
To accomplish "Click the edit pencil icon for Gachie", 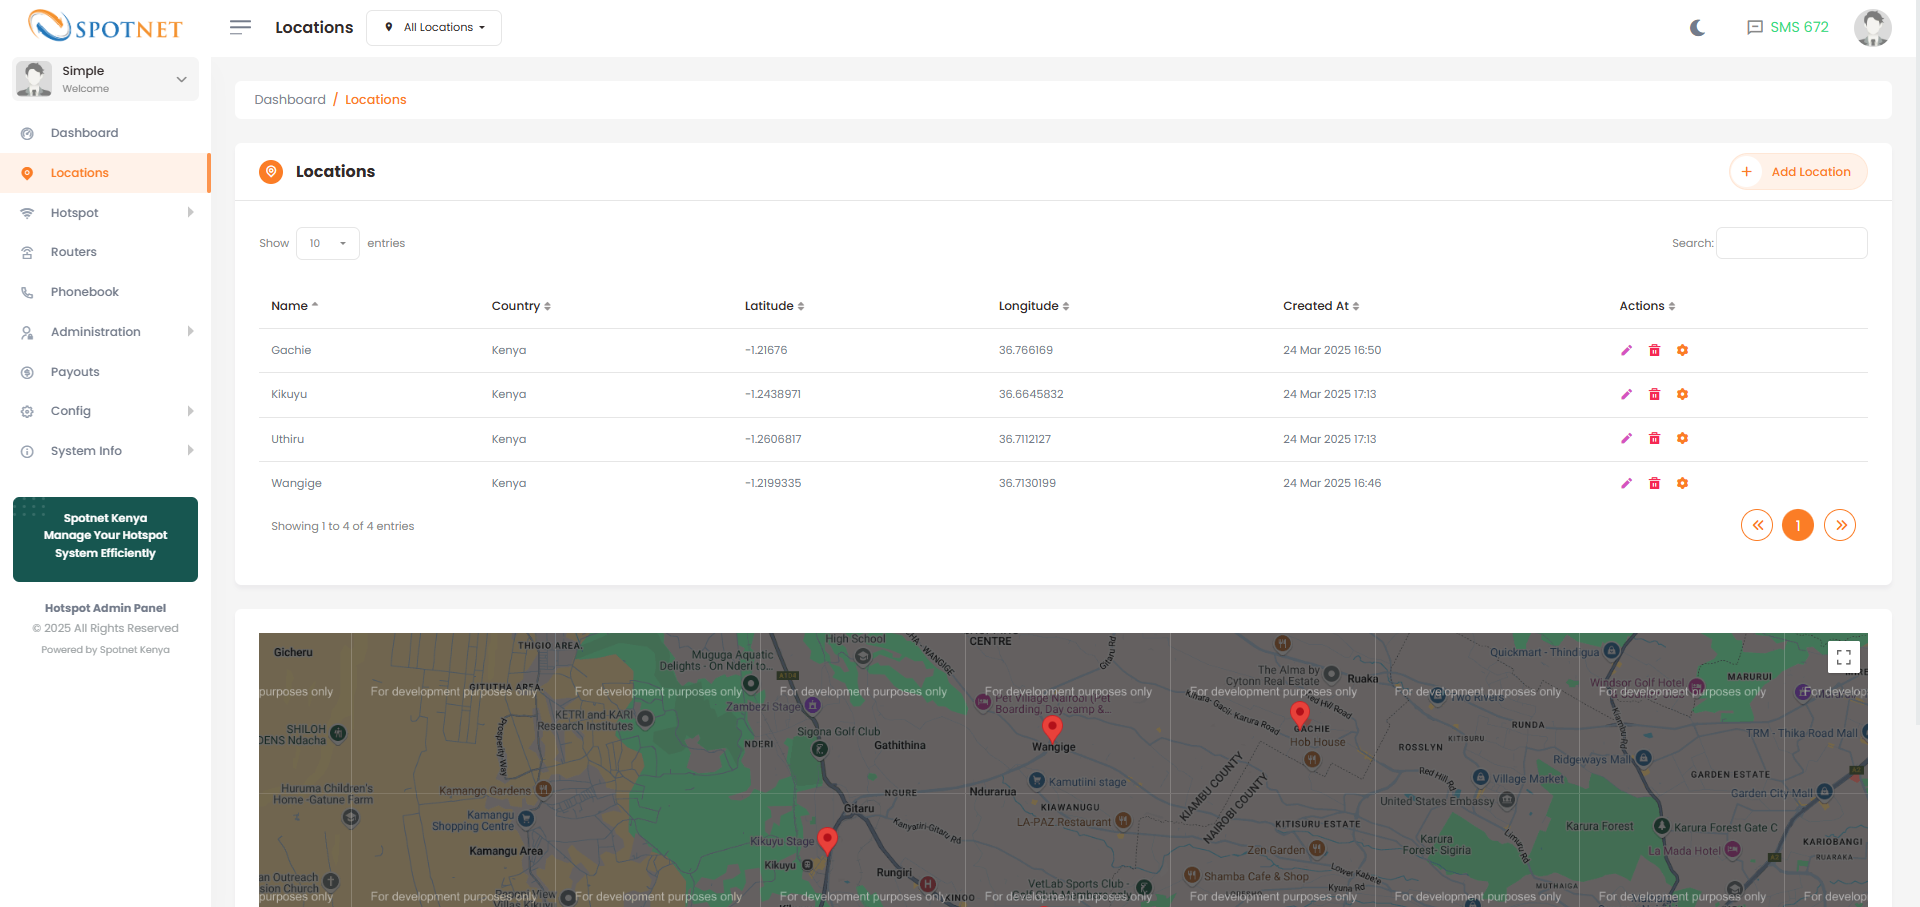I will click(x=1626, y=350).
